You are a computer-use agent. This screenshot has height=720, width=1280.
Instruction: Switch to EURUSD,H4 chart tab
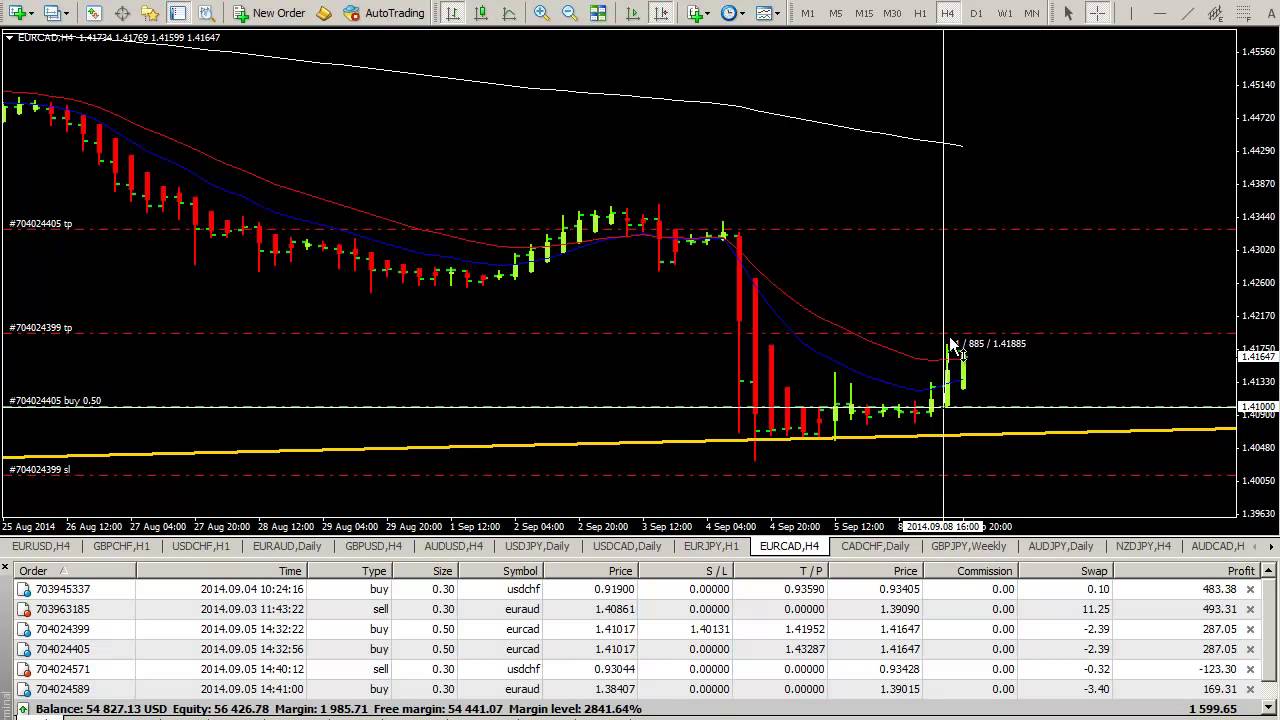point(41,546)
